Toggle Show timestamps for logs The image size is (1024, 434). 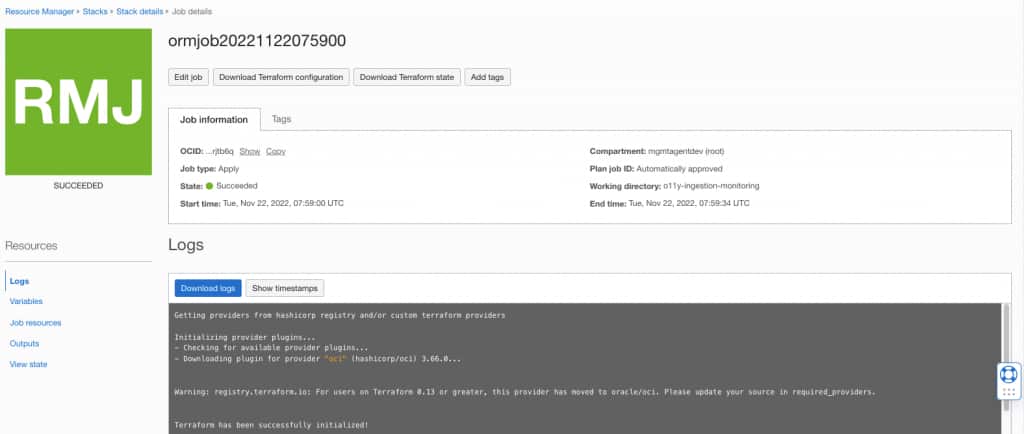(x=285, y=288)
